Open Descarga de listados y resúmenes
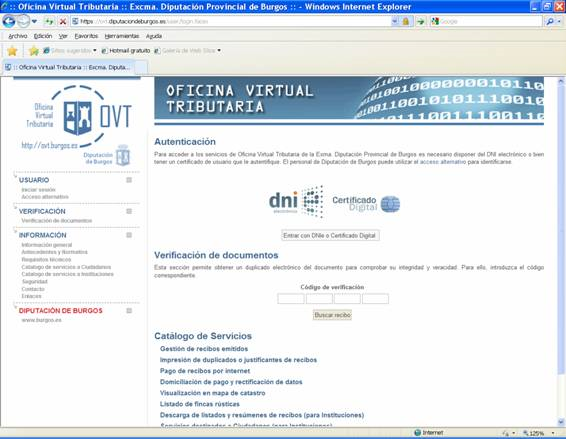This screenshot has height=439, width=566. click(x=262, y=415)
